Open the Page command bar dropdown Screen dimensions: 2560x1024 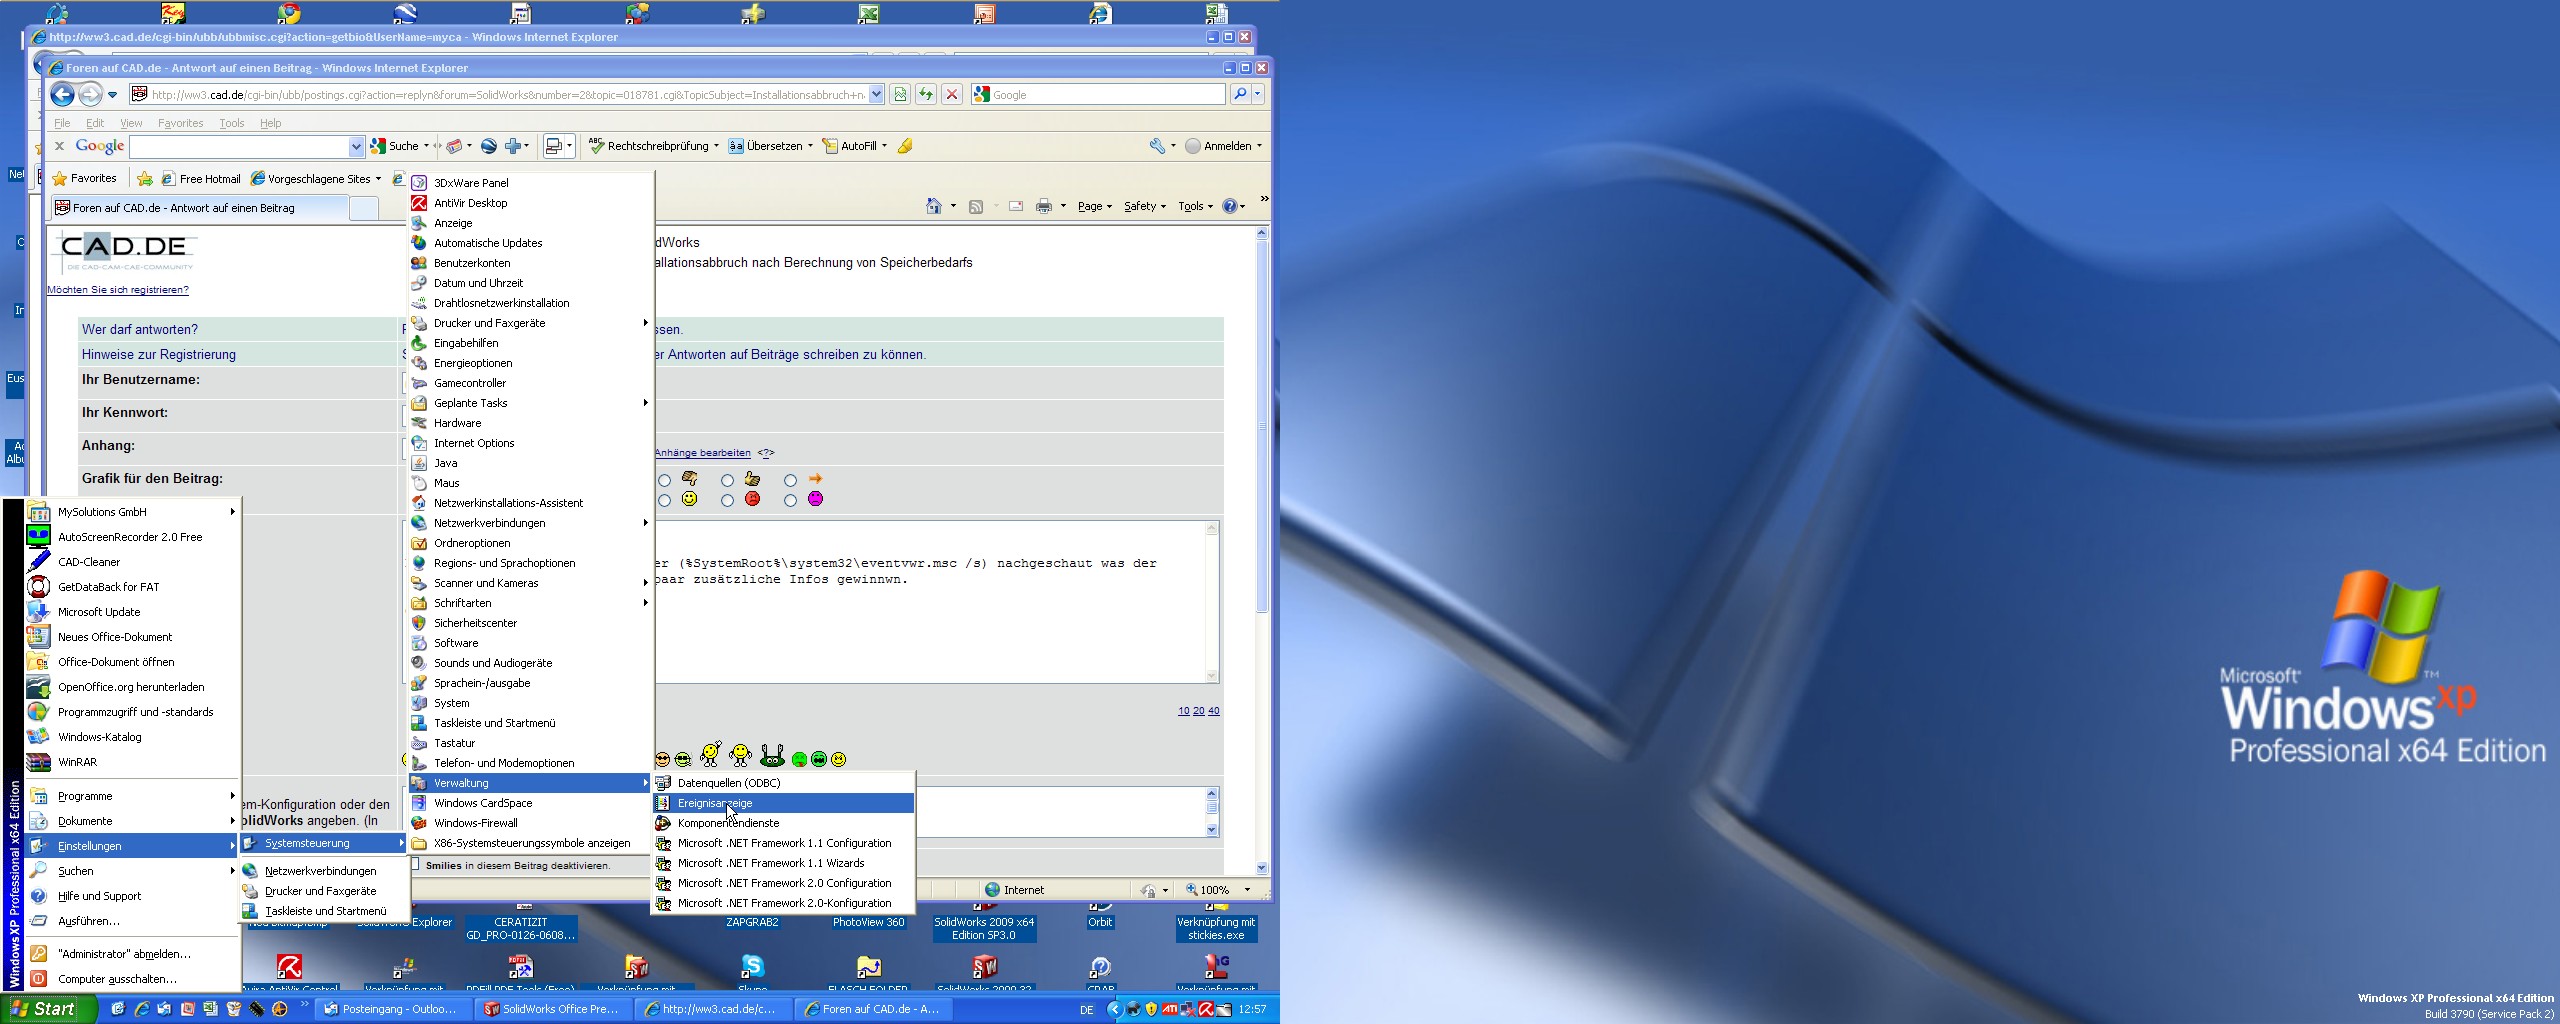tap(1095, 206)
